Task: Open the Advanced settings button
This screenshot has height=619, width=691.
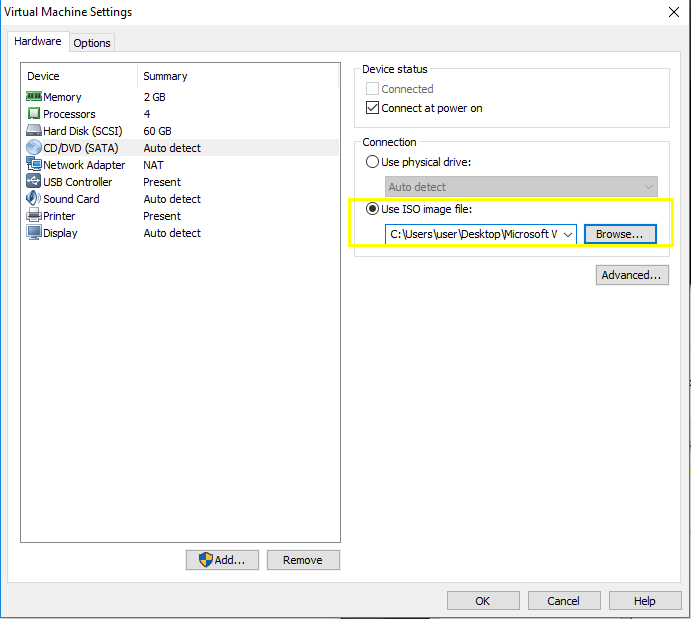Action: coord(632,275)
